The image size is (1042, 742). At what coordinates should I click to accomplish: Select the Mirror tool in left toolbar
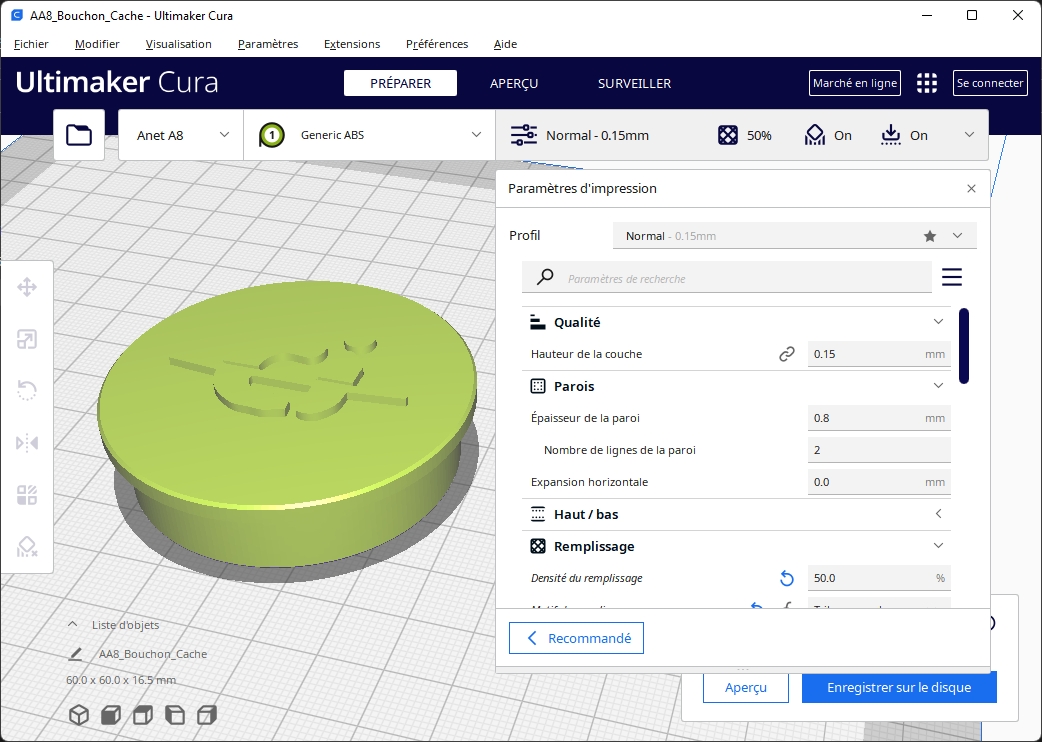click(x=27, y=443)
